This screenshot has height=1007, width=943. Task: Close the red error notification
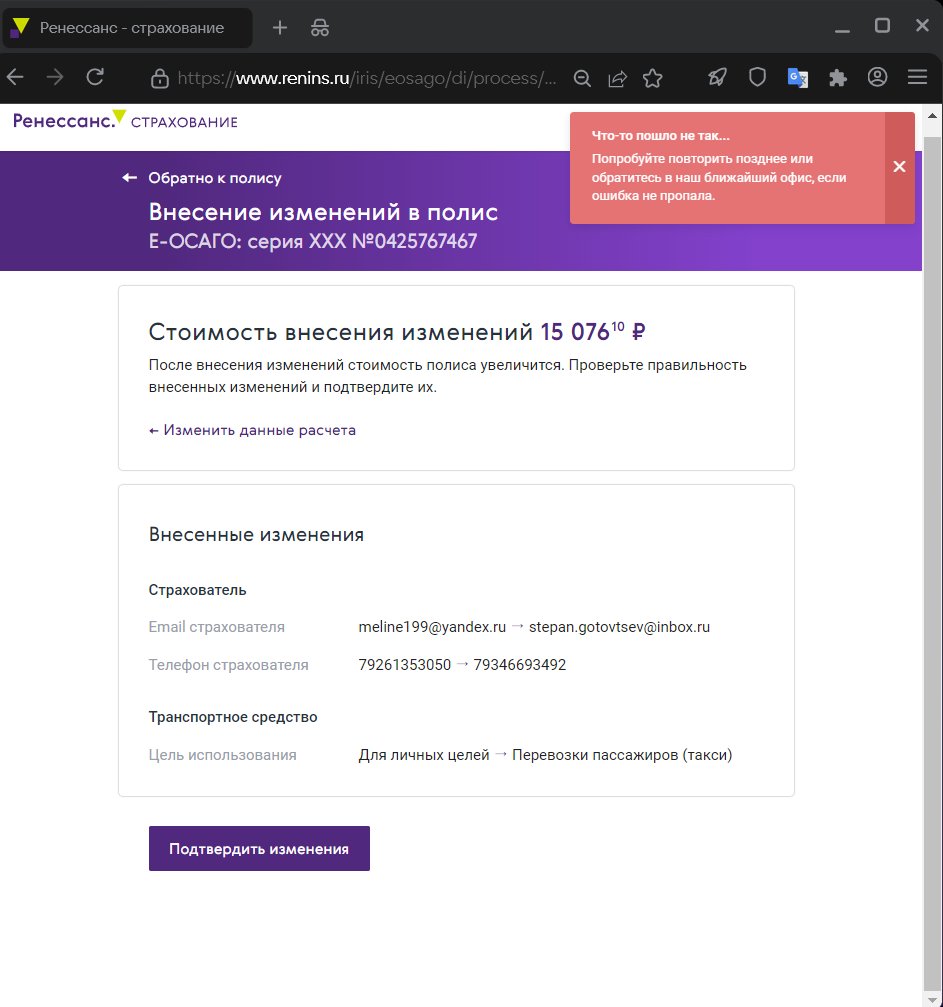point(899,167)
